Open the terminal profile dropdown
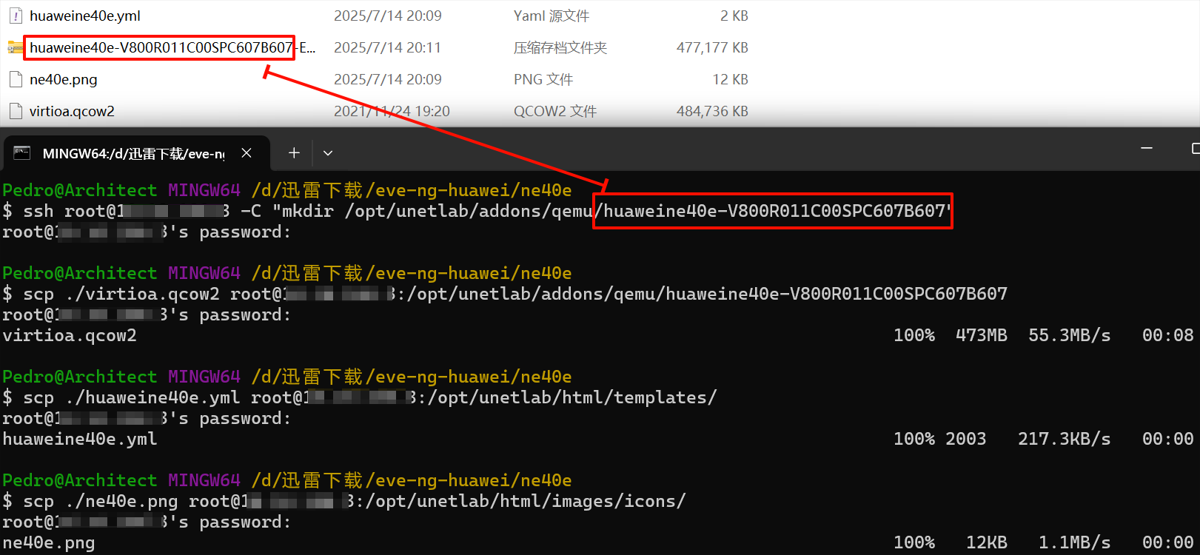 pos(327,153)
